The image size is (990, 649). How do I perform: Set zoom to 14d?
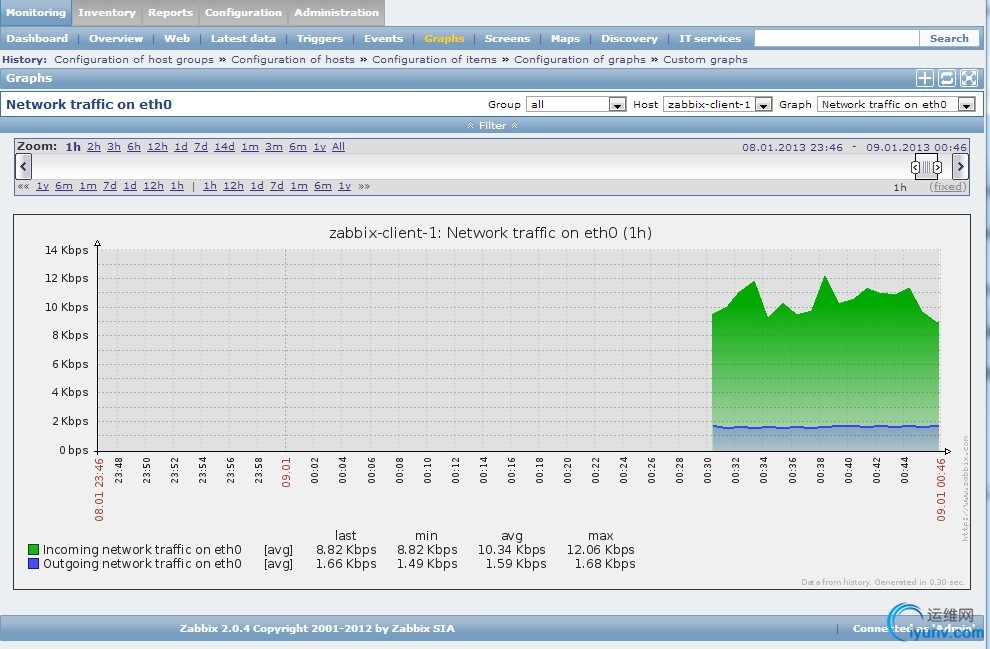click(x=224, y=146)
